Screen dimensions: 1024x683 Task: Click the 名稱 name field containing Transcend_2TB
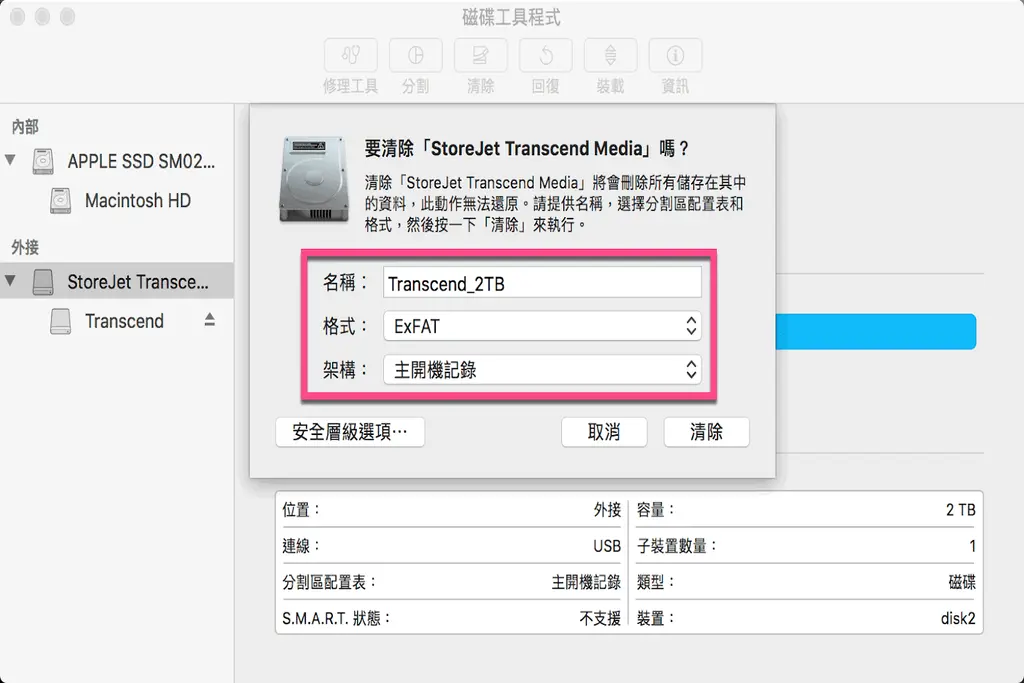(542, 283)
